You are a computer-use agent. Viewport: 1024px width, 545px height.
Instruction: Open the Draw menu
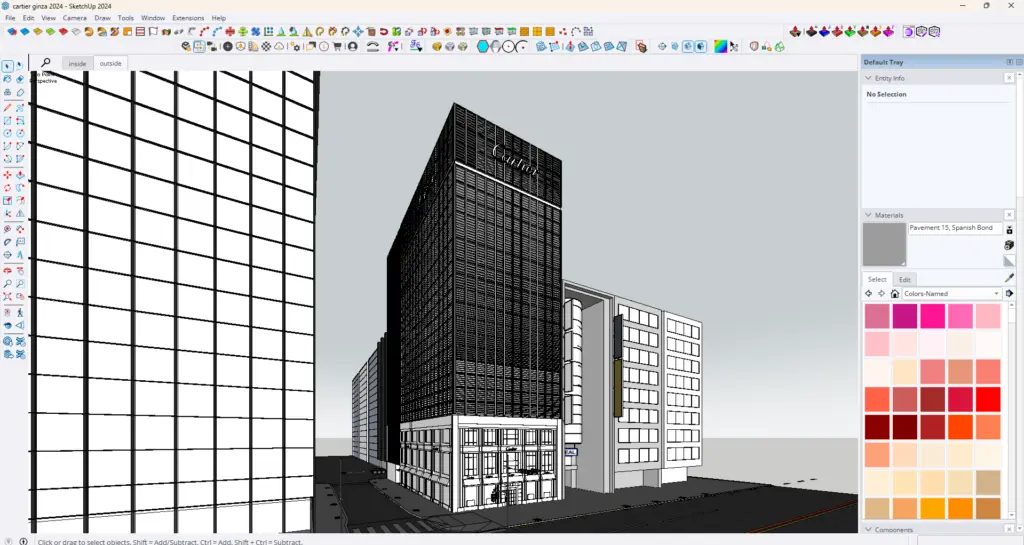click(x=103, y=18)
